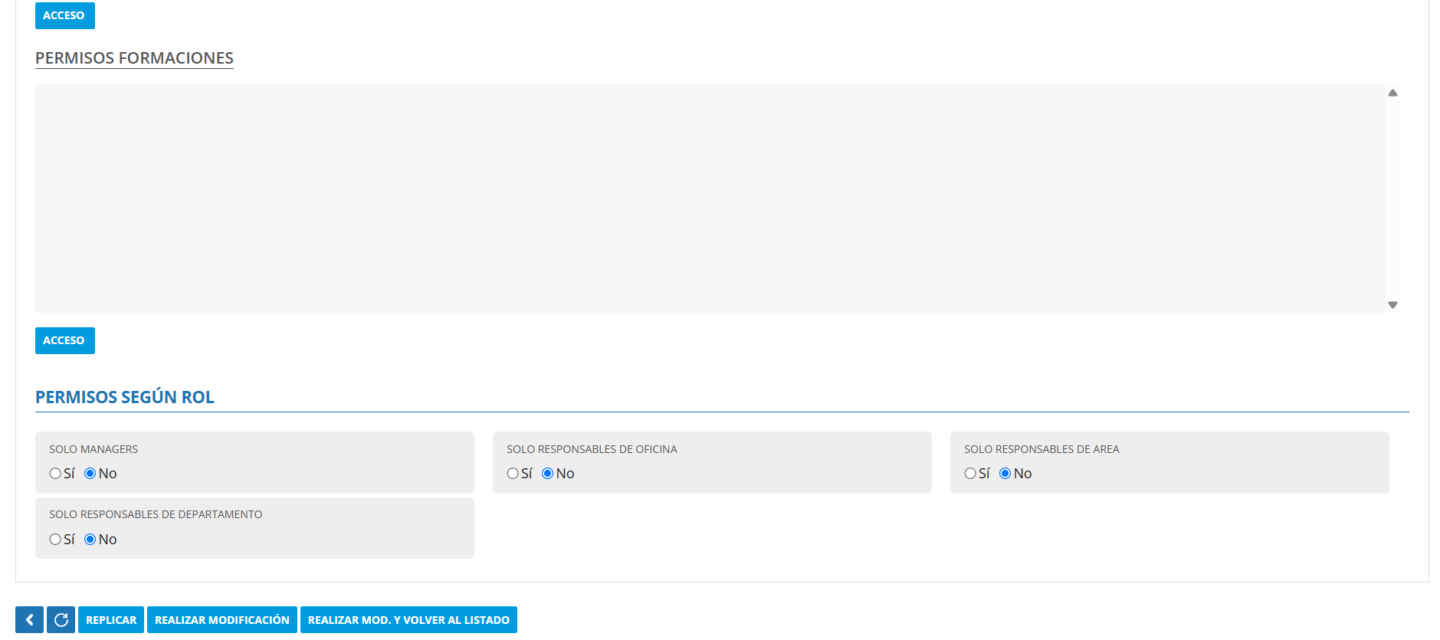Select Sí for Solo Responsables de Oficina
This screenshot has height=640, width=1440.
click(512, 474)
